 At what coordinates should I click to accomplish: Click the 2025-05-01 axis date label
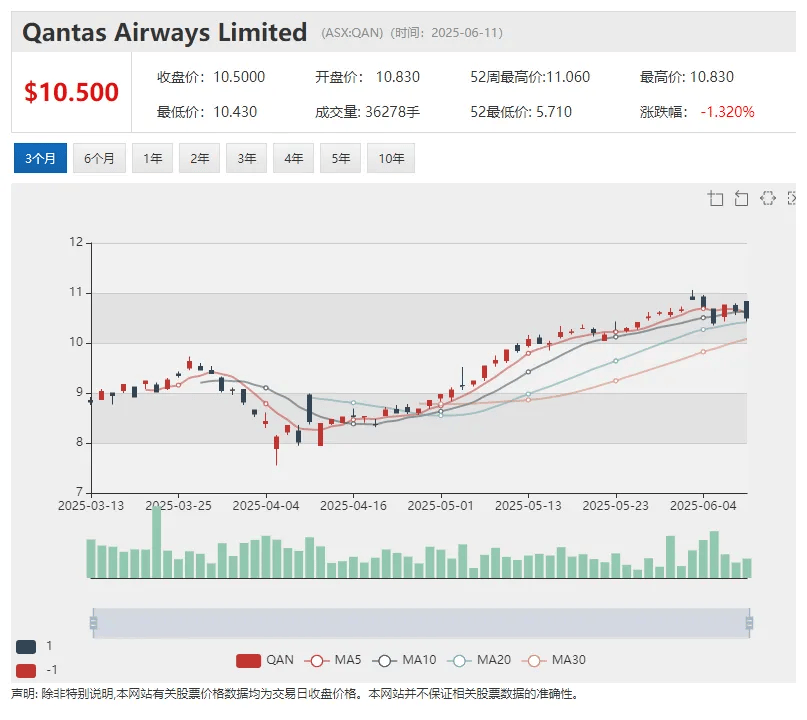pos(441,506)
